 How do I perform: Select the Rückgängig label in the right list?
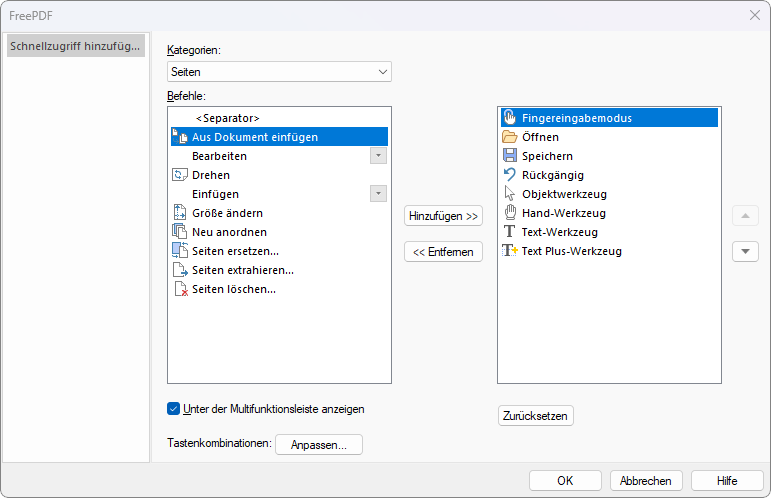(x=553, y=175)
